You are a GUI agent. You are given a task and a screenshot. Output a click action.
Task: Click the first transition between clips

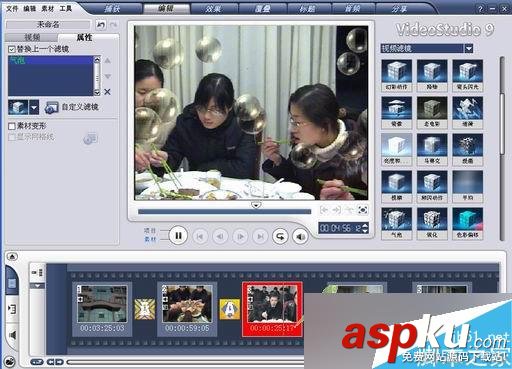click(x=145, y=309)
